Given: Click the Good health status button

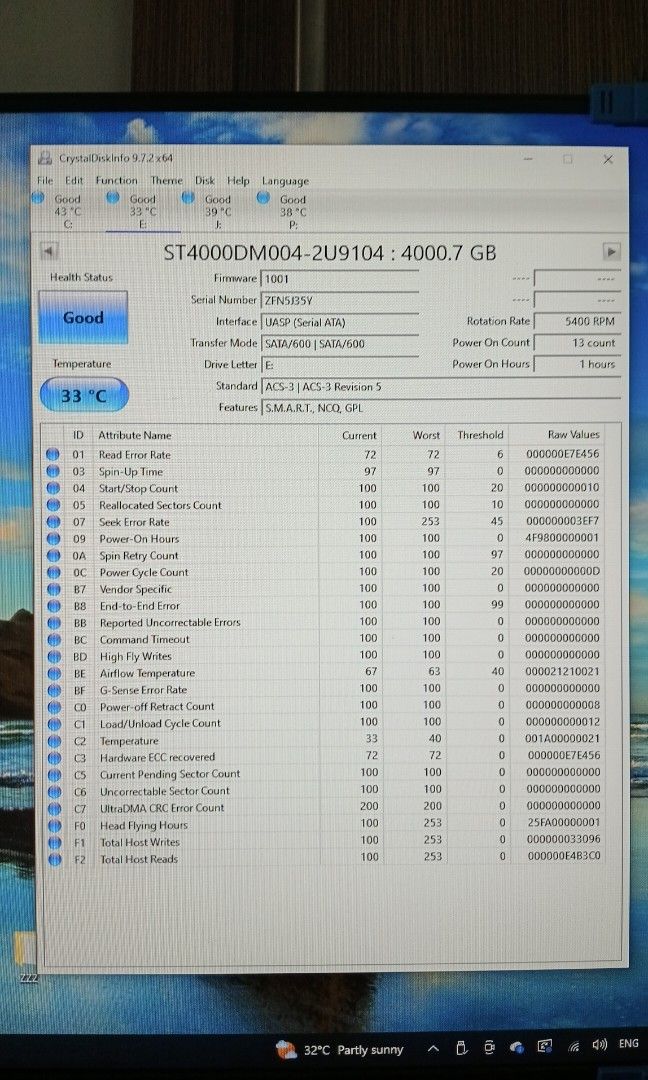Looking at the screenshot, I should 83,318.
